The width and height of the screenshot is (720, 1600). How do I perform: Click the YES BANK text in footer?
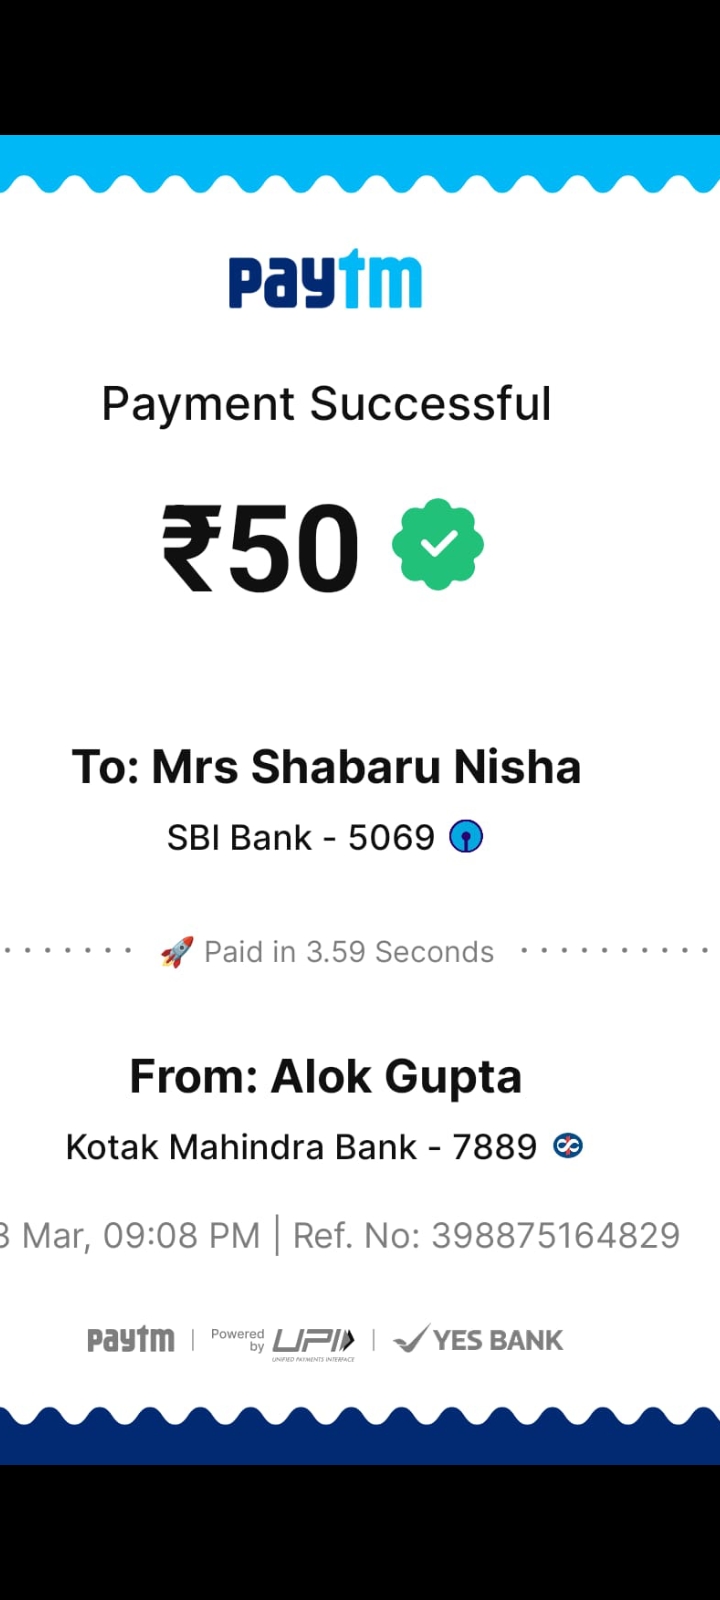[498, 1340]
